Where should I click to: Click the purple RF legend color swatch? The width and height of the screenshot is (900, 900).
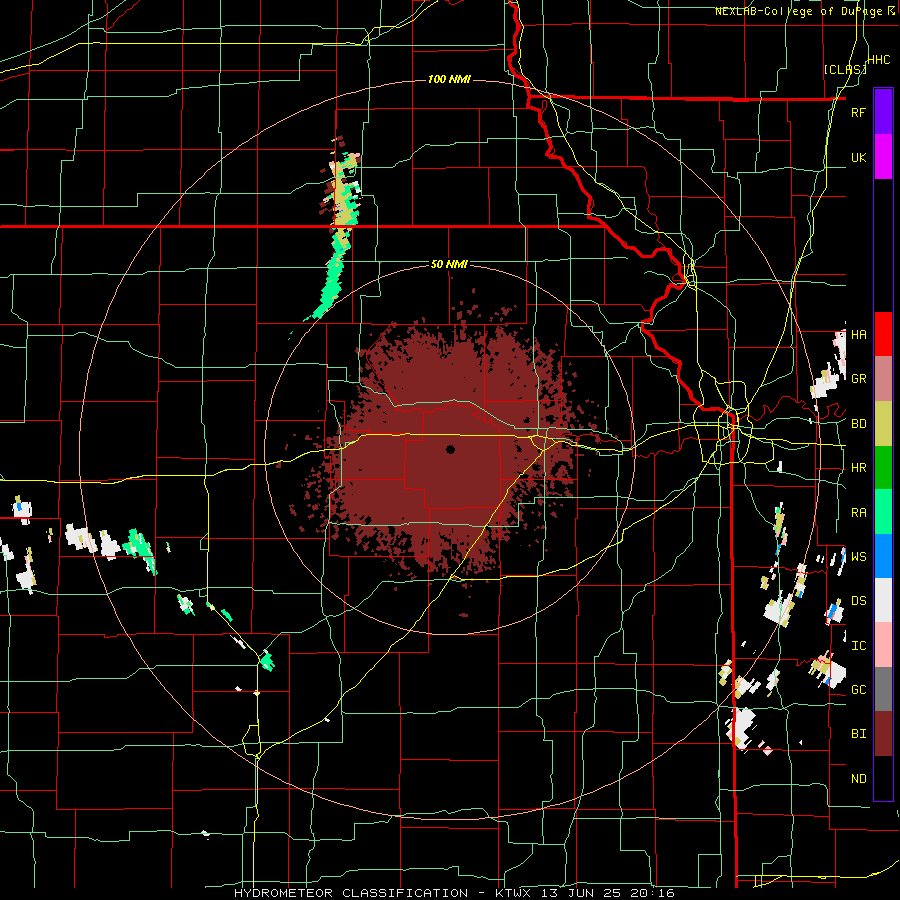pos(883,111)
